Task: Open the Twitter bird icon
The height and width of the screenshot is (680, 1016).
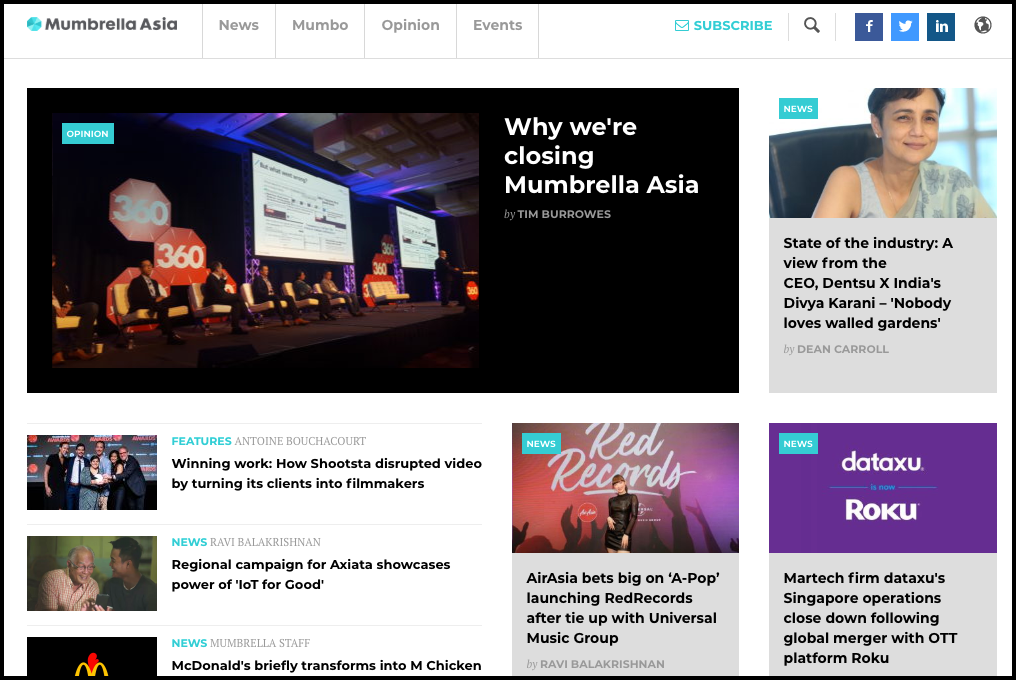Action: [x=904, y=27]
